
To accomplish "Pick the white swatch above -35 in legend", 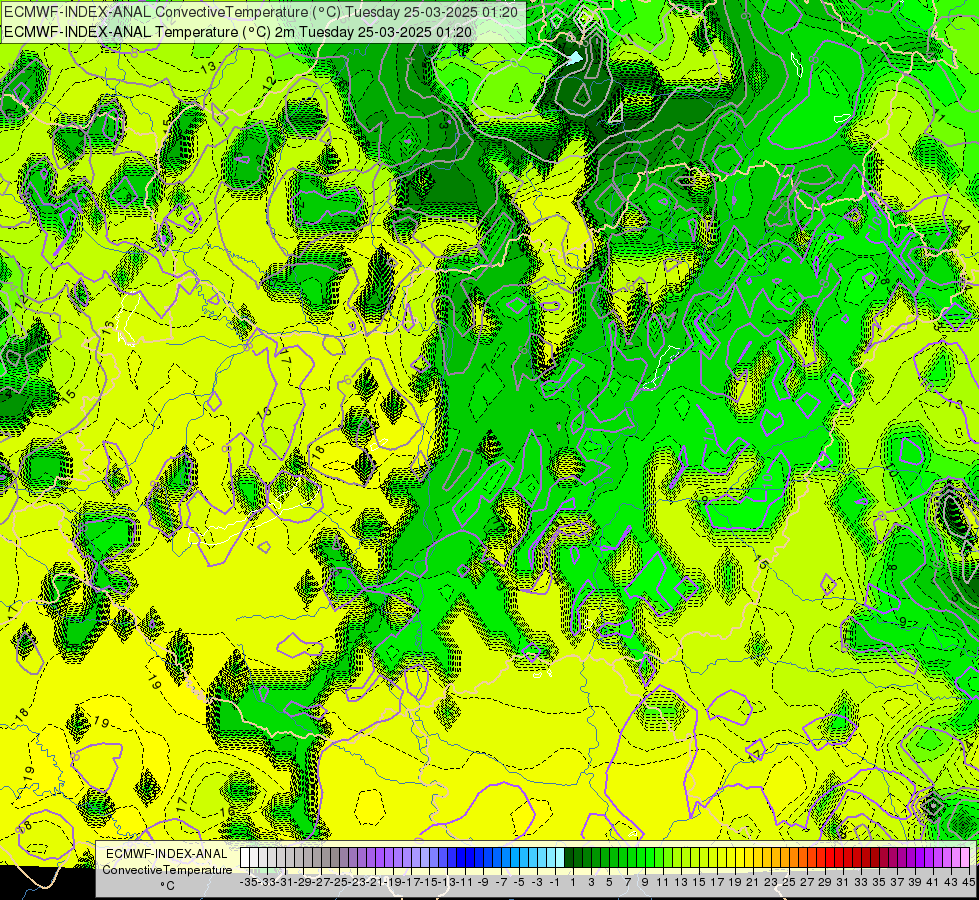I will [x=245, y=857].
